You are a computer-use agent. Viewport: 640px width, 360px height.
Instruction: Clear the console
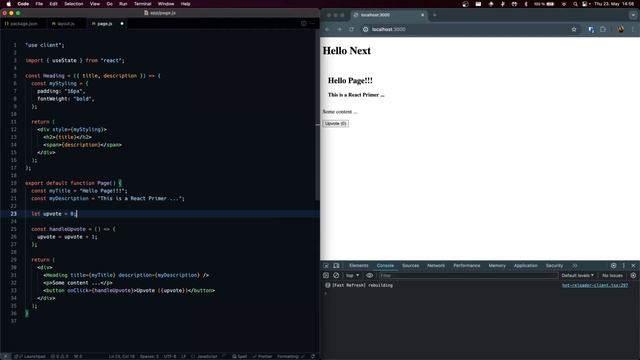click(x=336, y=276)
